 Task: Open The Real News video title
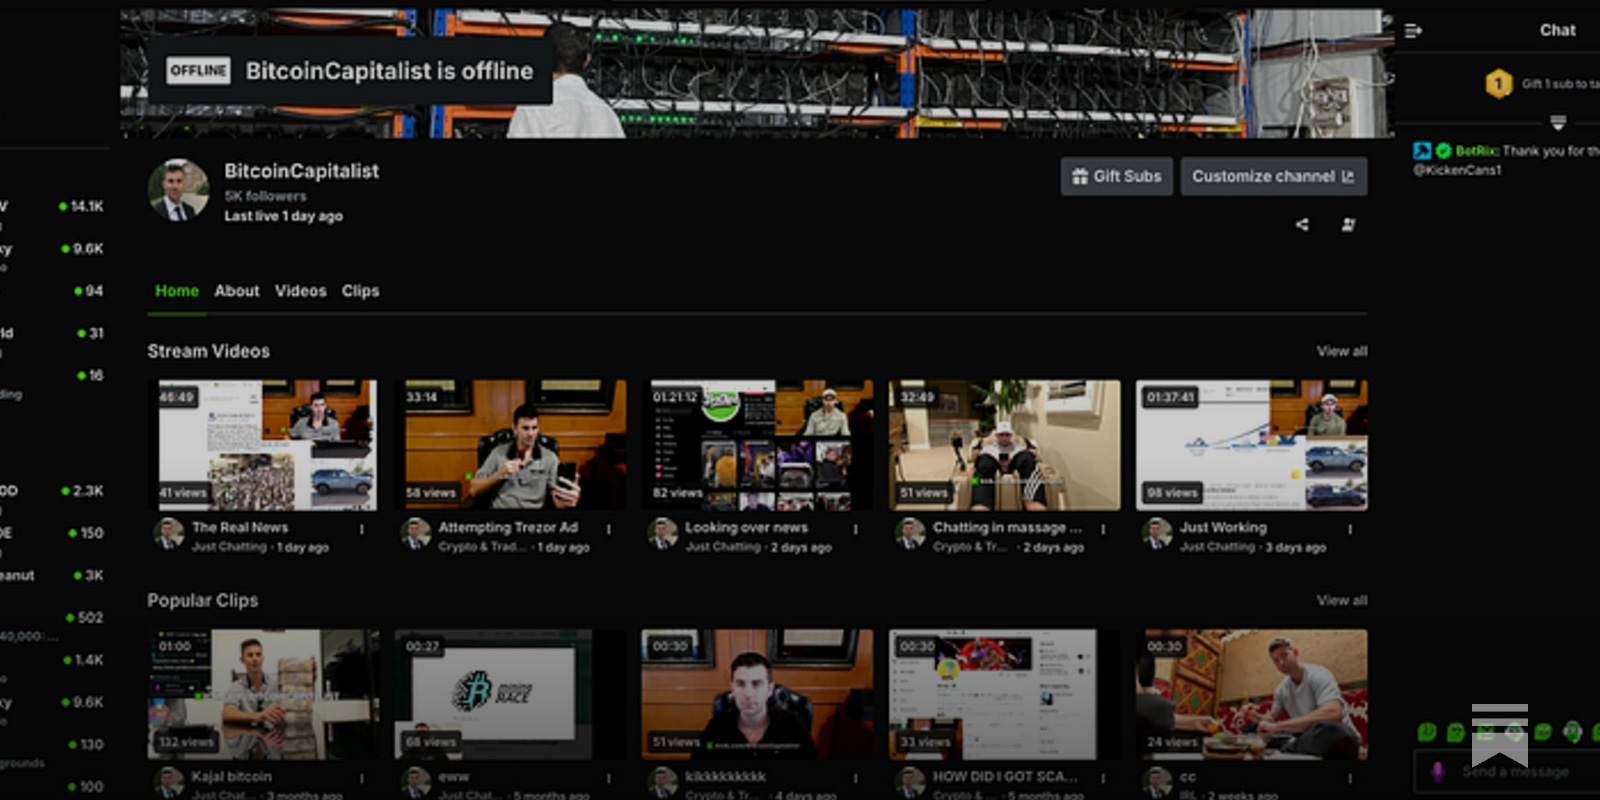pos(240,527)
